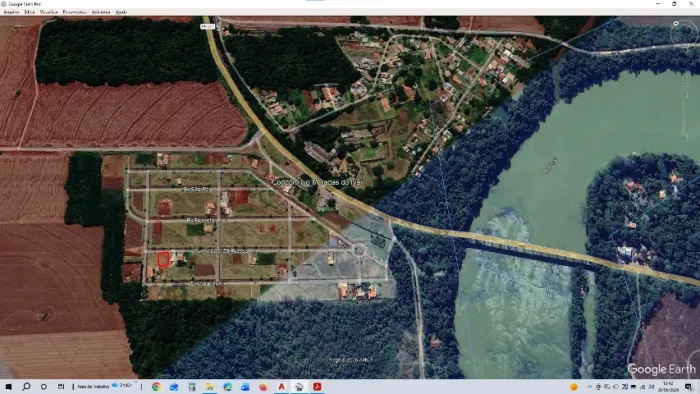Screen dimensions: 700x394
Task: Open Windows taskbar search
Action: (x=26, y=386)
